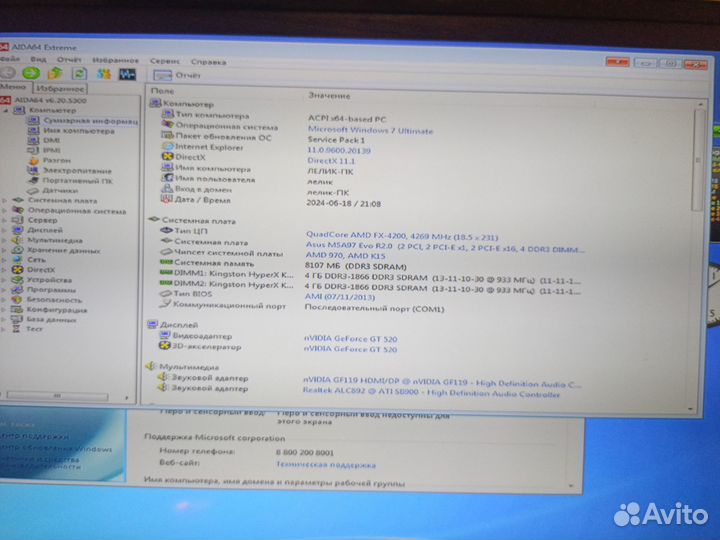Open the Избранное menu in menu bar

(x=115, y=60)
